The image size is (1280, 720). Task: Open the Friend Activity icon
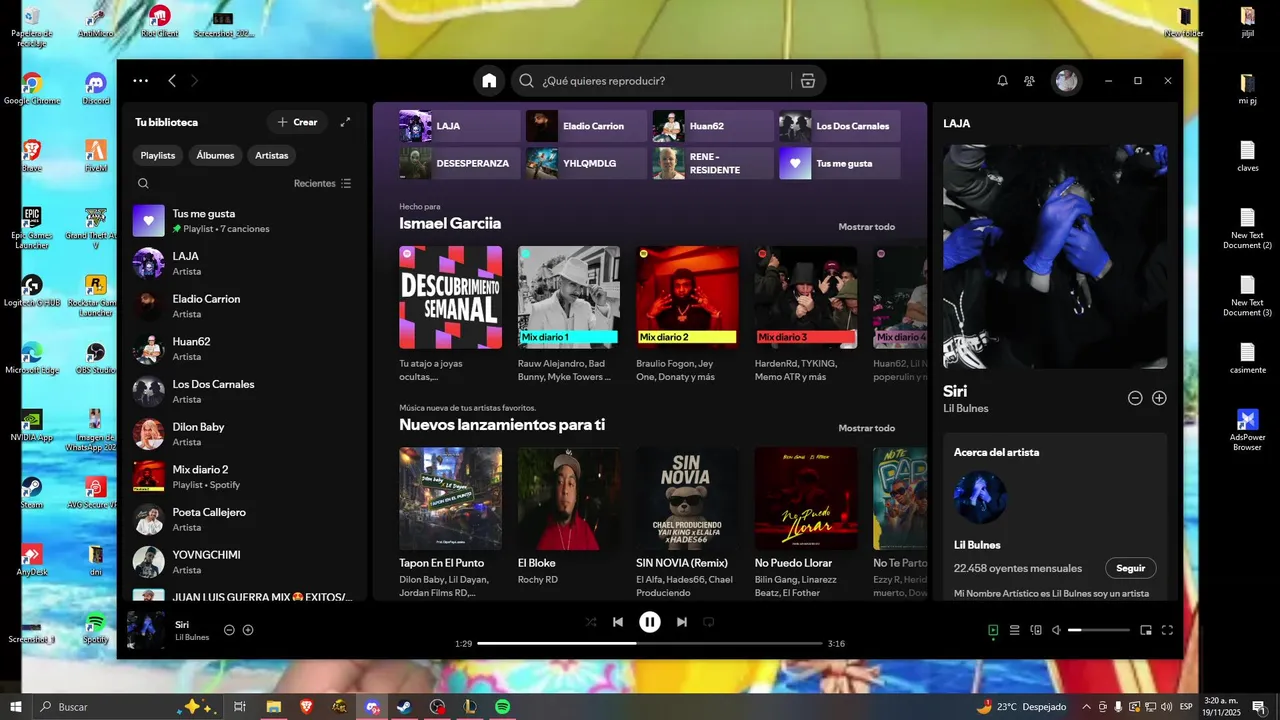[x=1029, y=81]
